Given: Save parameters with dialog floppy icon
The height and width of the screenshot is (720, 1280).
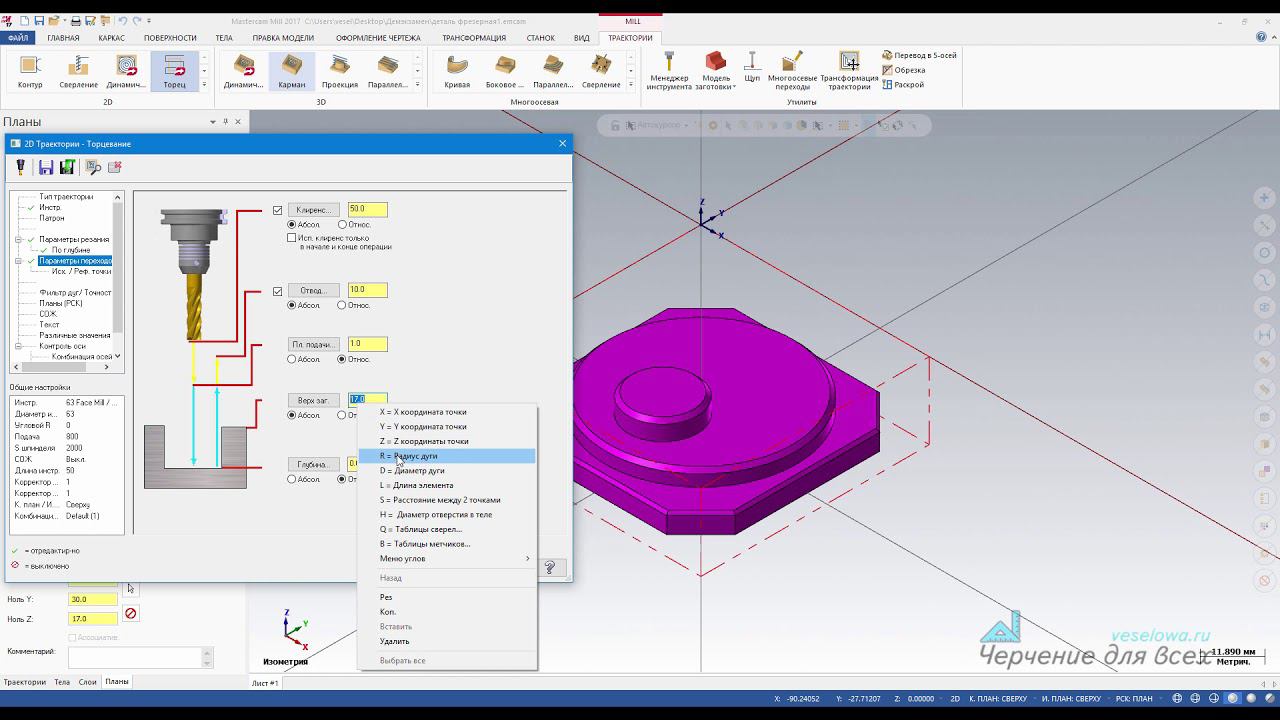Looking at the screenshot, I should point(46,167).
